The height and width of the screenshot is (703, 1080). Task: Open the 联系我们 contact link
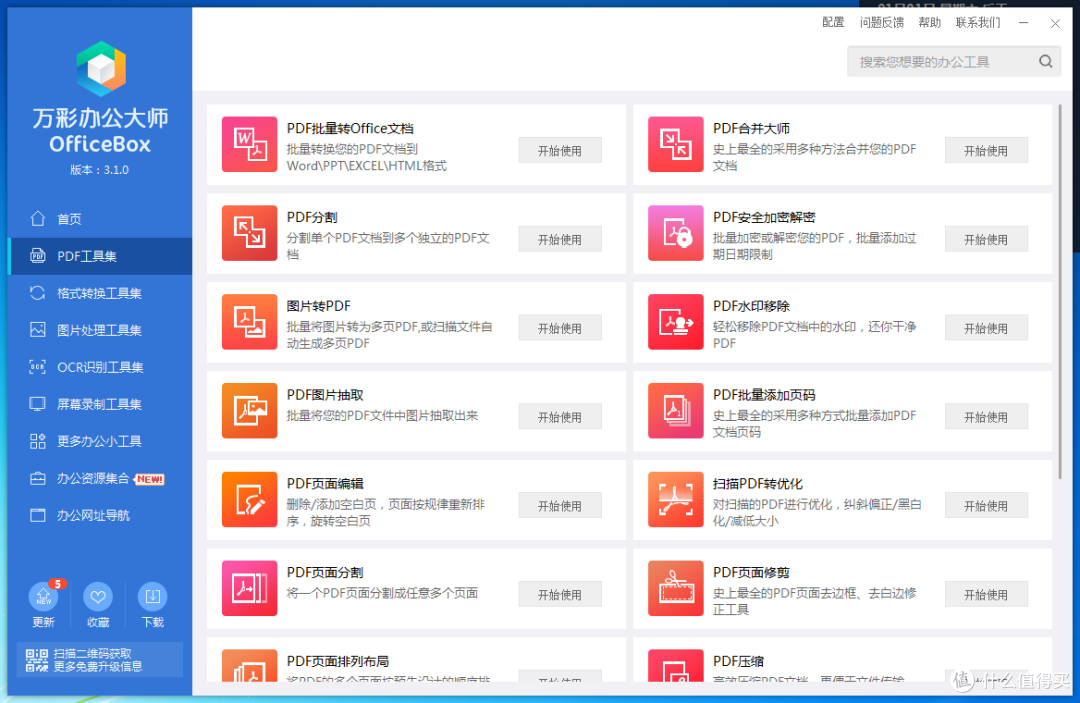coord(977,22)
